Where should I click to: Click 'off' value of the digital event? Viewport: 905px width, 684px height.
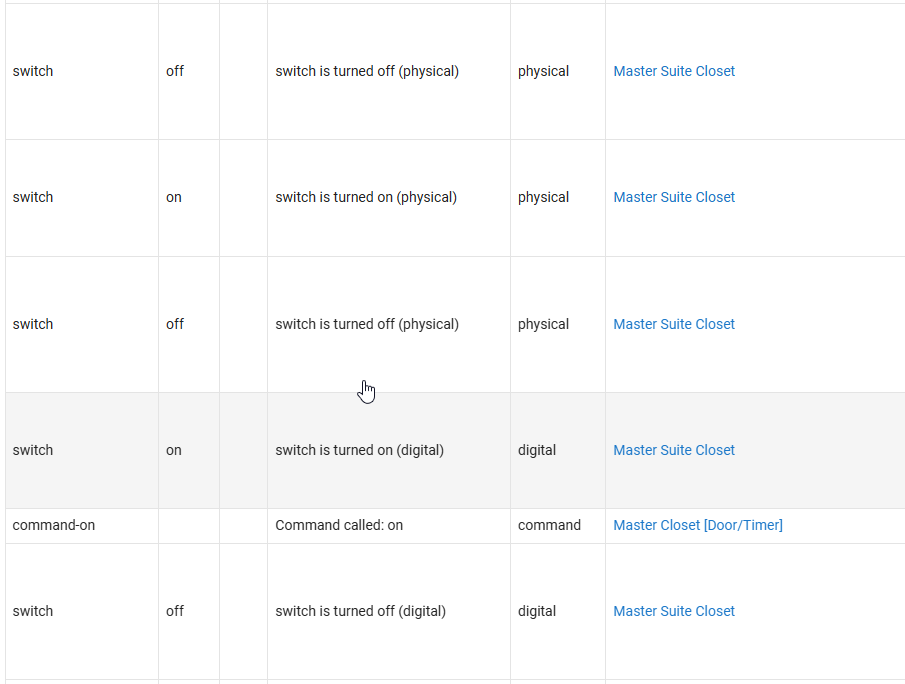click(175, 611)
